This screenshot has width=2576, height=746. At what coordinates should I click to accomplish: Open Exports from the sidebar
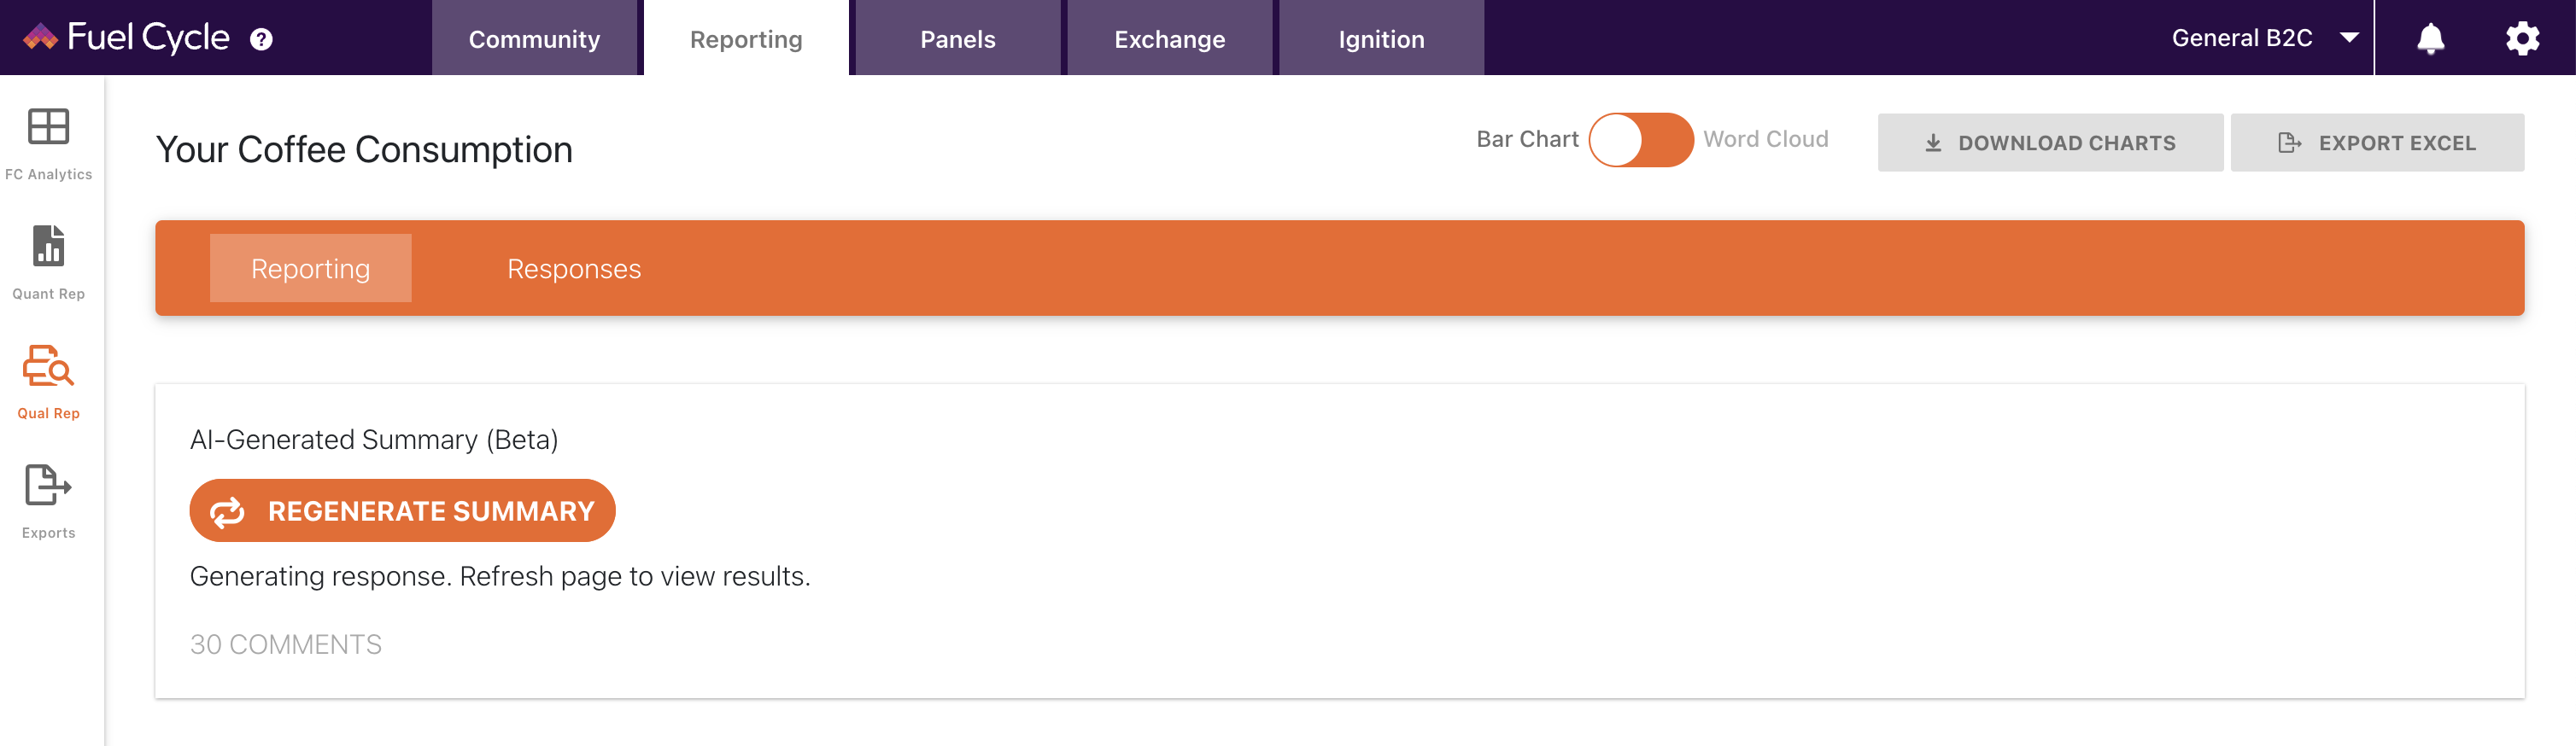[x=48, y=502]
